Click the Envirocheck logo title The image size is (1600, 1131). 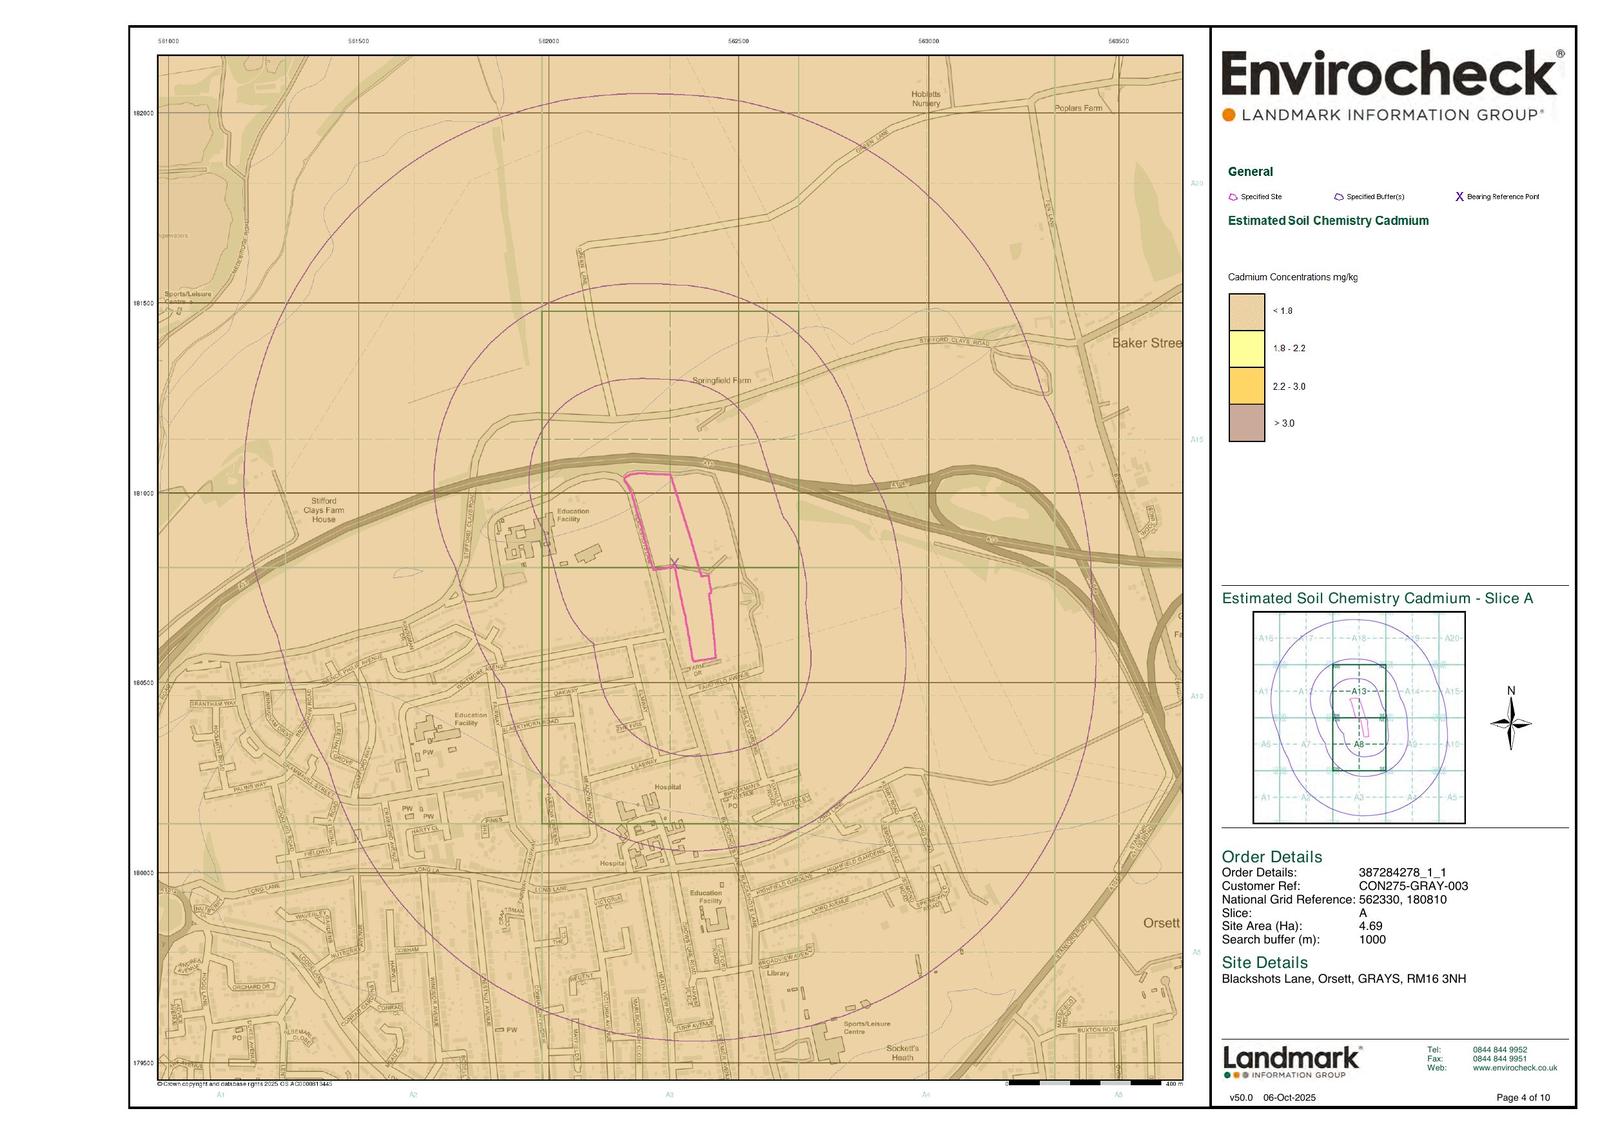click(1389, 75)
